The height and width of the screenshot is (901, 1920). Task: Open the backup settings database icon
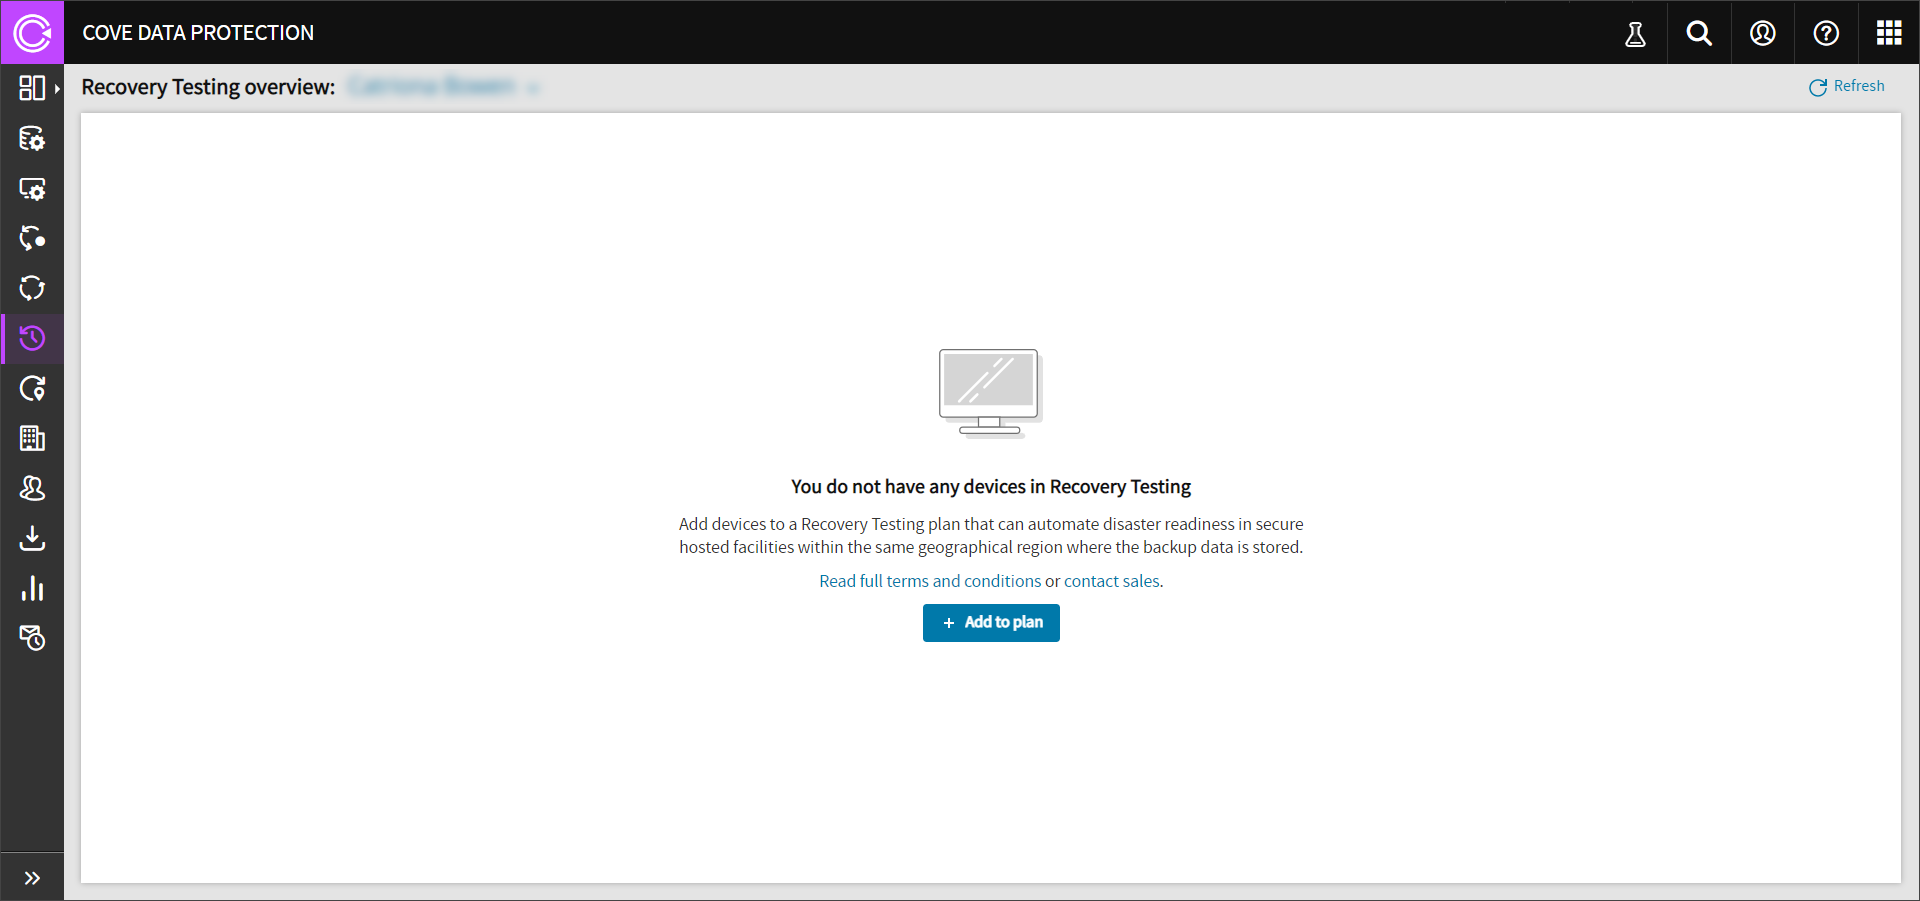pyautogui.click(x=32, y=138)
